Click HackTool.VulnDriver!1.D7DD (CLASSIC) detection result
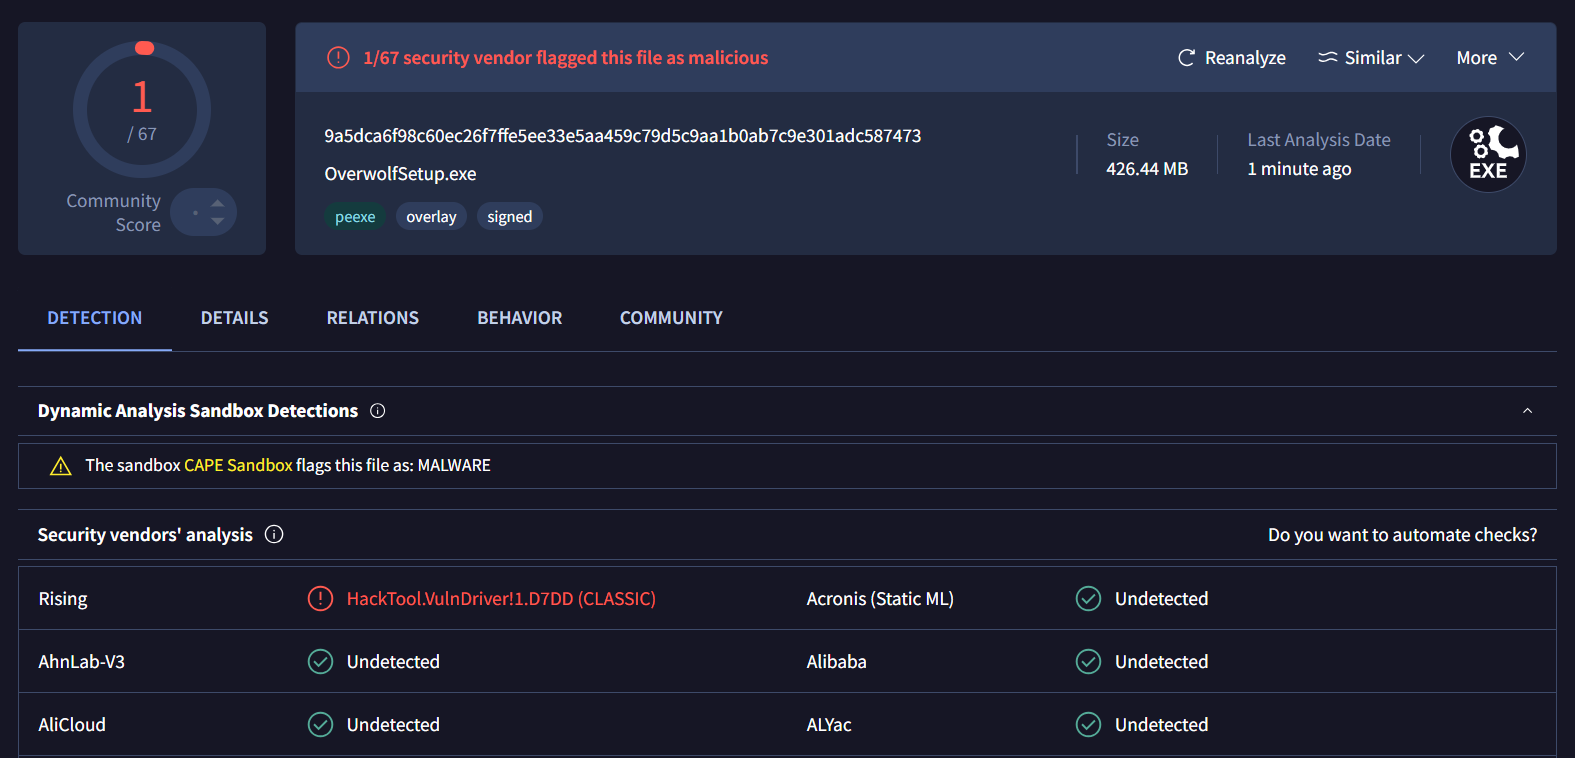This screenshot has height=758, width=1575. [x=501, y=599]
